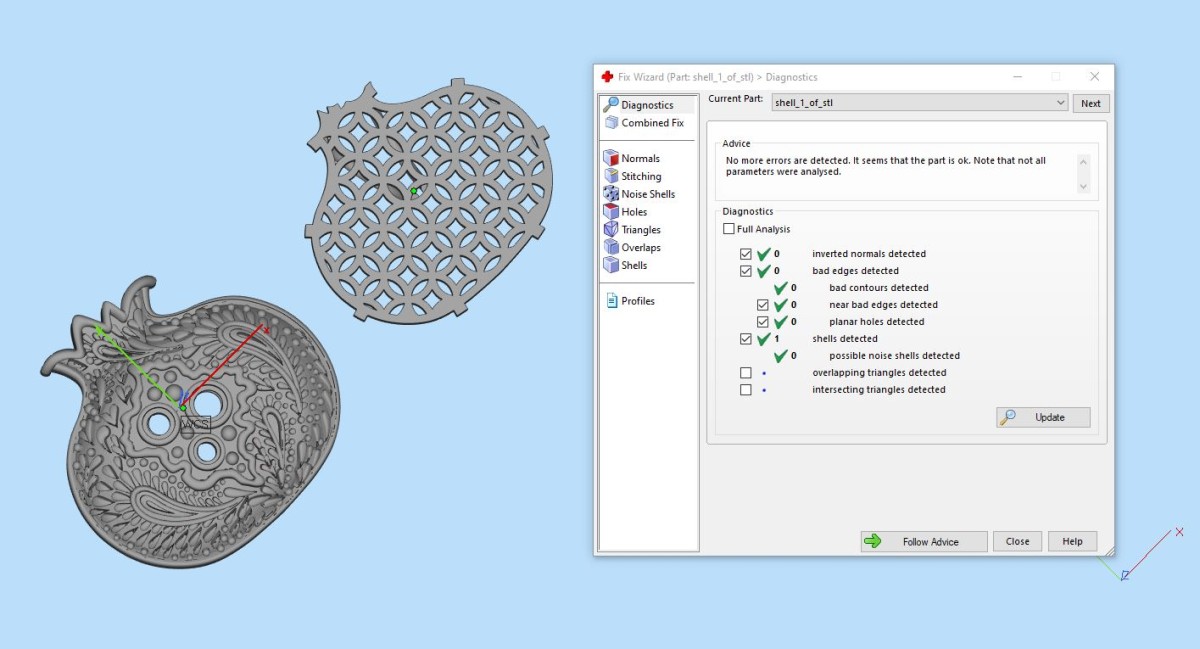Select the Triangles step icon
Viewport: 1200px width, 649px height.
coord(611,230)
